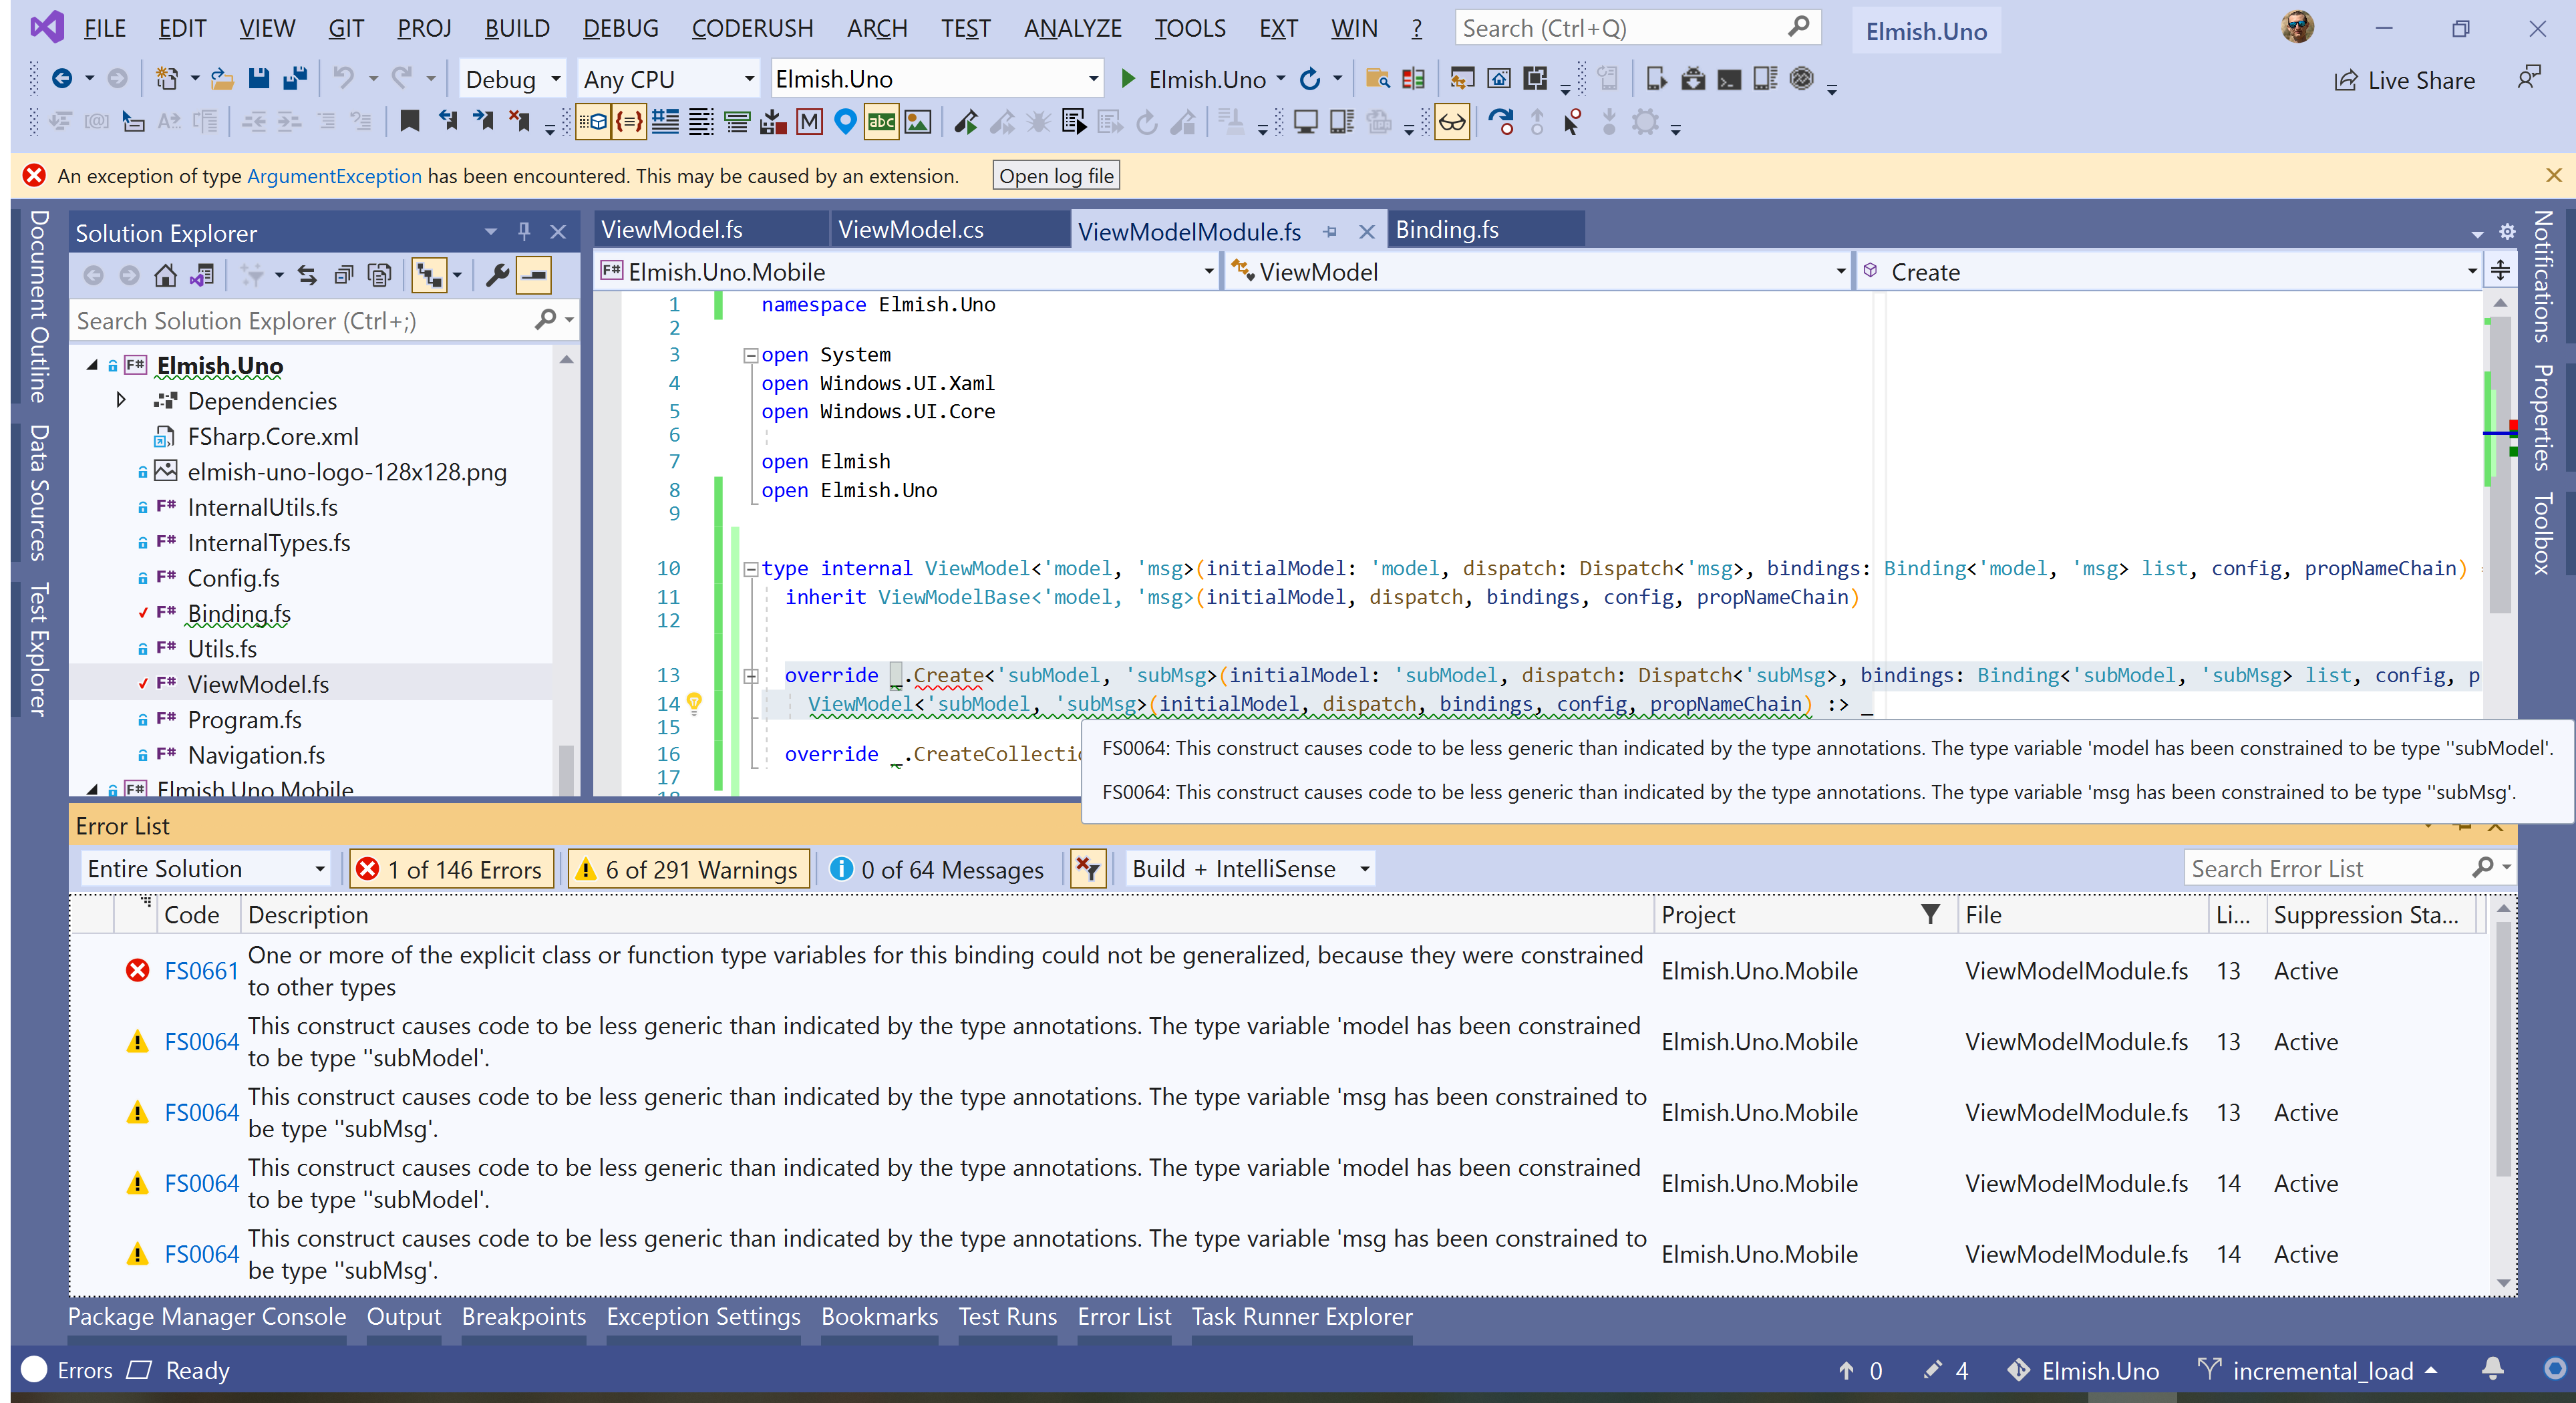
Task: Click the Open log file button
Action: pos(1055,175)
